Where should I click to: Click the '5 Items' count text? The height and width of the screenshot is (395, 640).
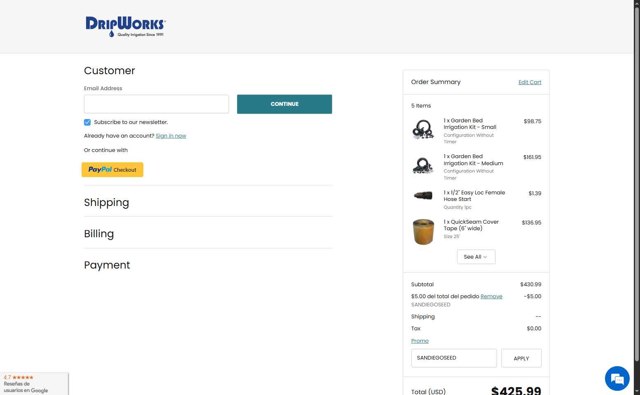coord(421,106)
